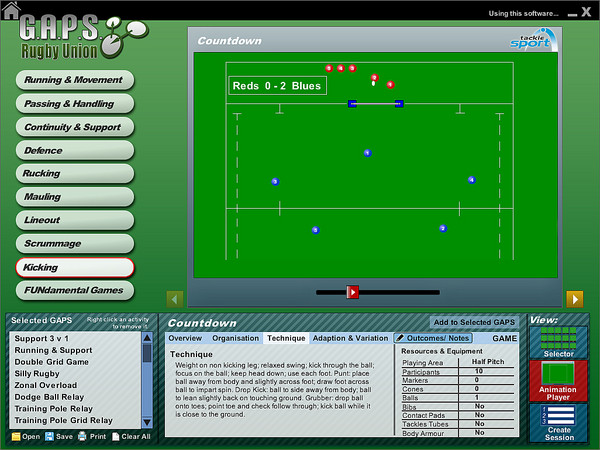Select Dodge Ball Relay in Selected GAPS

click(x=49, y=395)
